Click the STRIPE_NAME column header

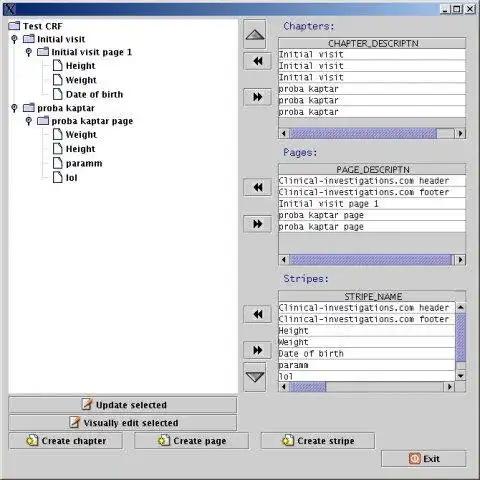click(x=372, y=296)
